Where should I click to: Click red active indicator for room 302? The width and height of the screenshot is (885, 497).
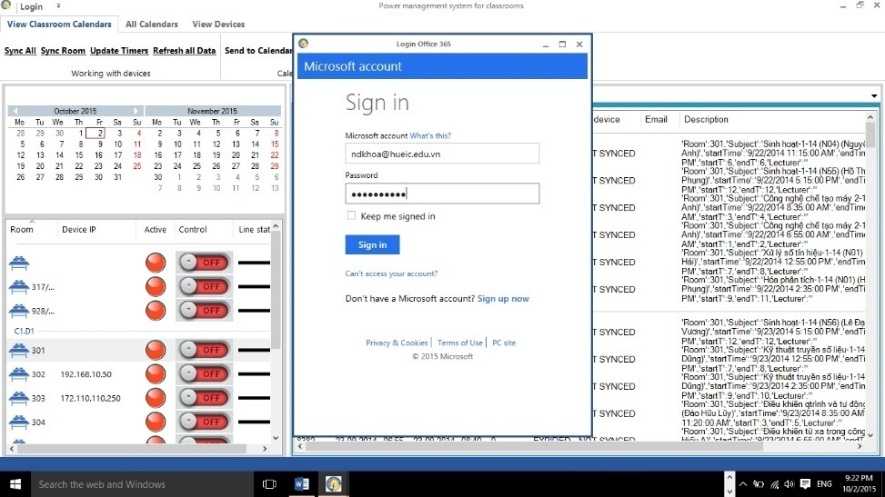156,373
